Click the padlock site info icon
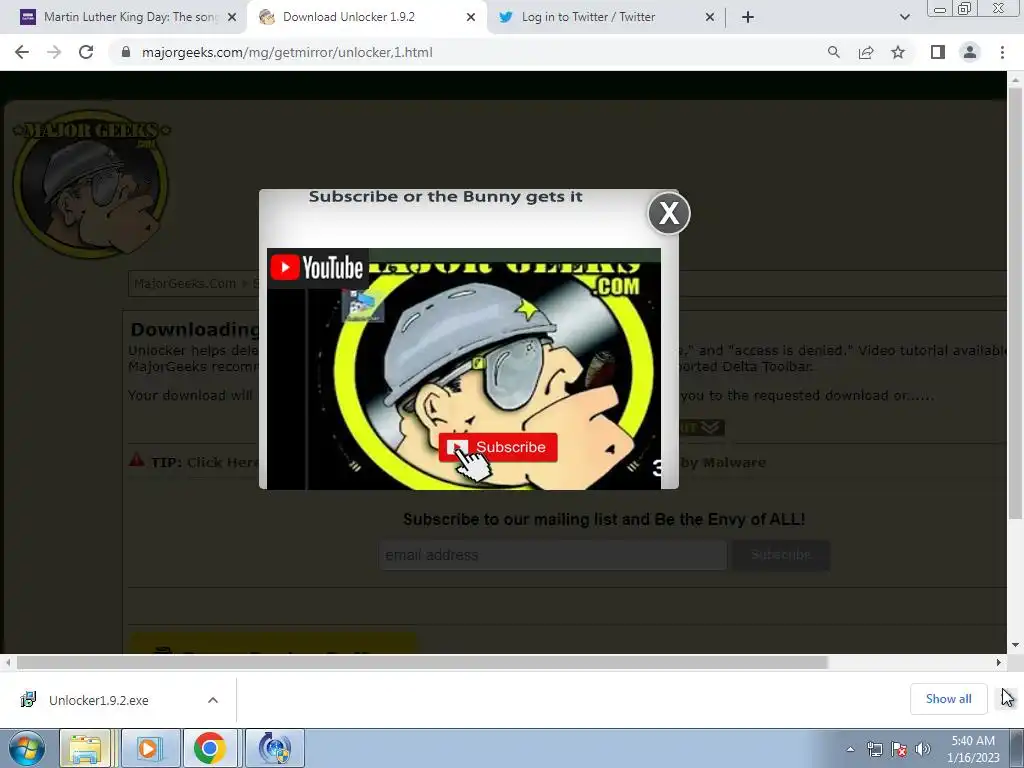 (126, 52)
